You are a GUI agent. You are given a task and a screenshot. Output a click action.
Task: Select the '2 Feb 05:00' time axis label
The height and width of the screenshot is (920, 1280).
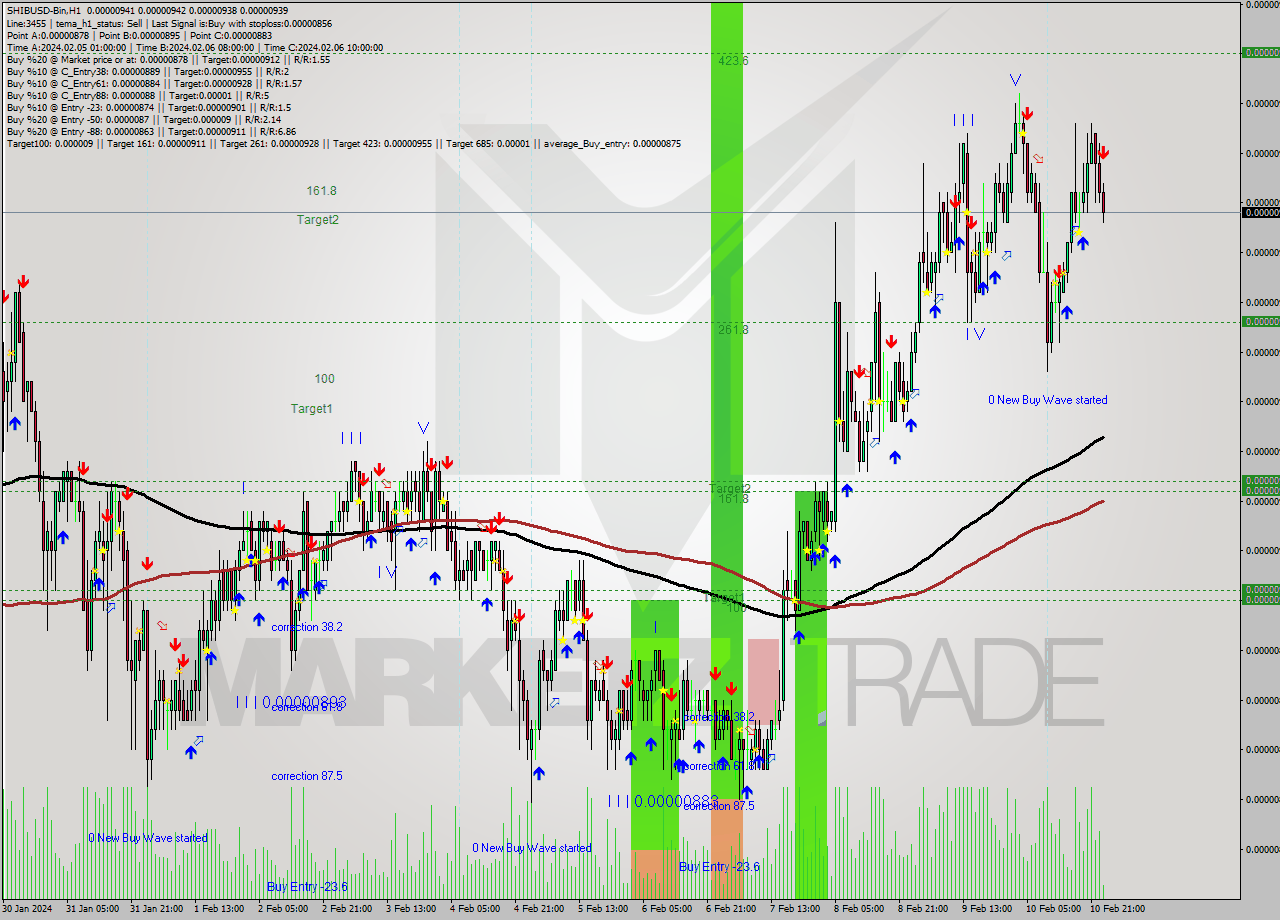(x=283, y=909)
